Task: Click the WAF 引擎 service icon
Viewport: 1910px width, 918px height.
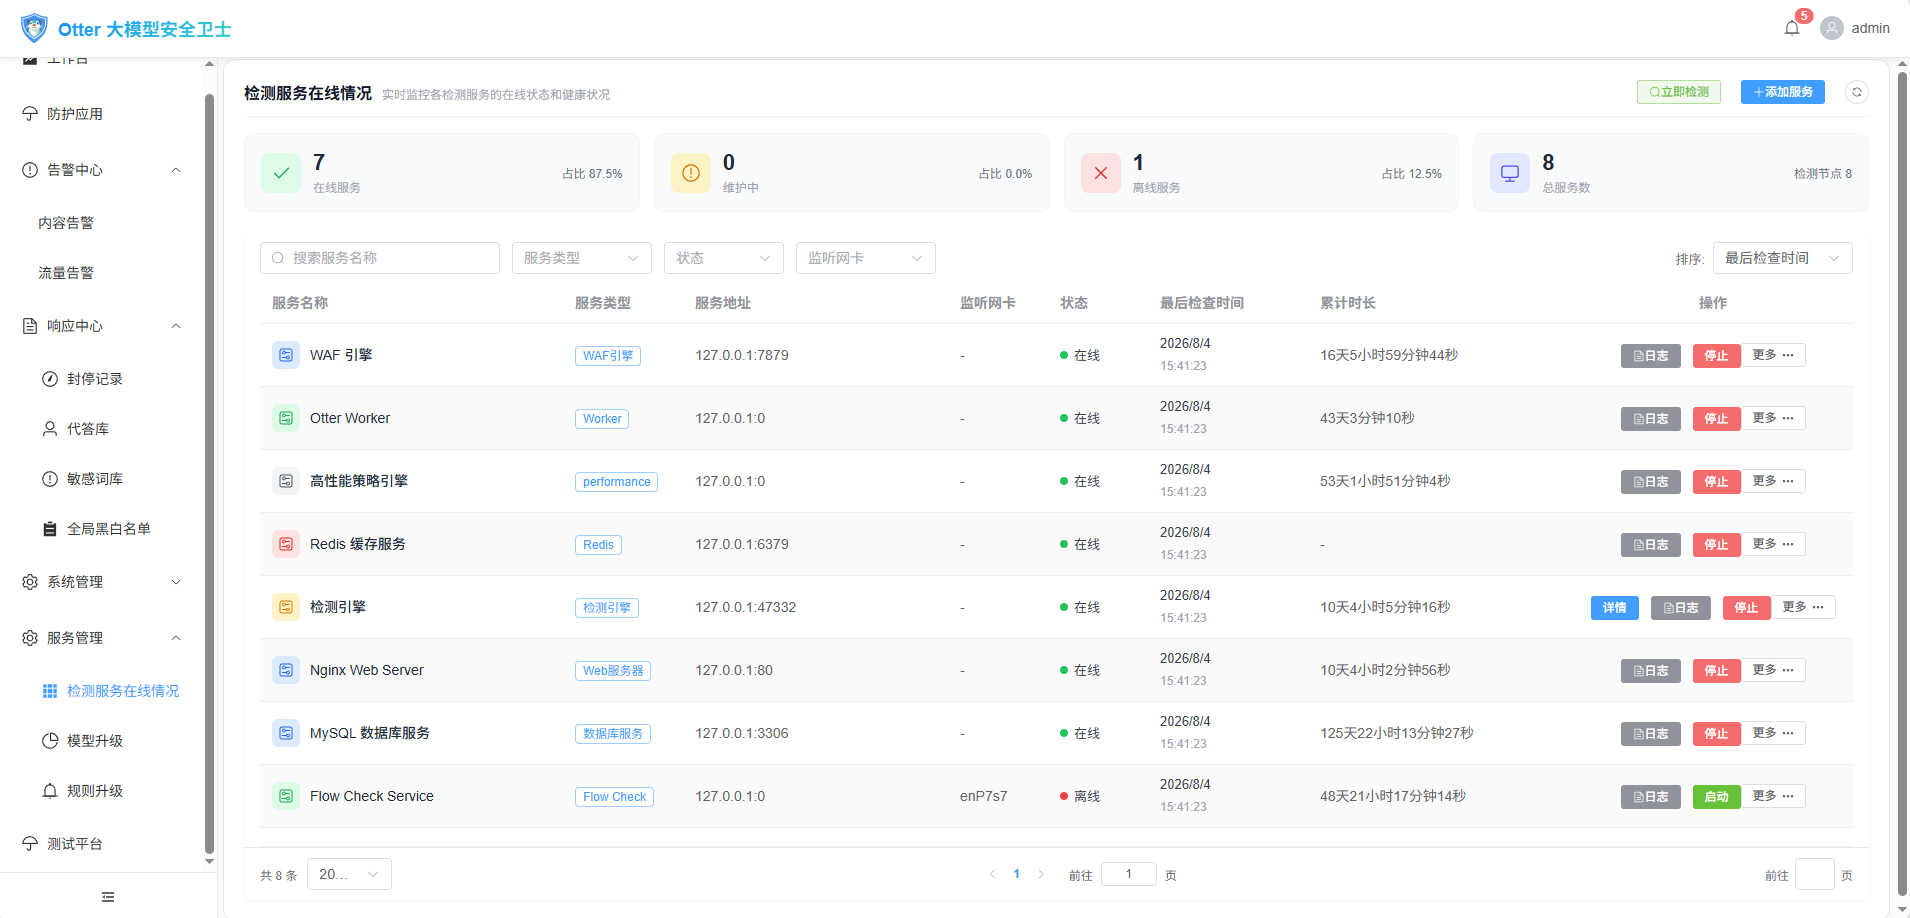Action: [x=286, y=355]
